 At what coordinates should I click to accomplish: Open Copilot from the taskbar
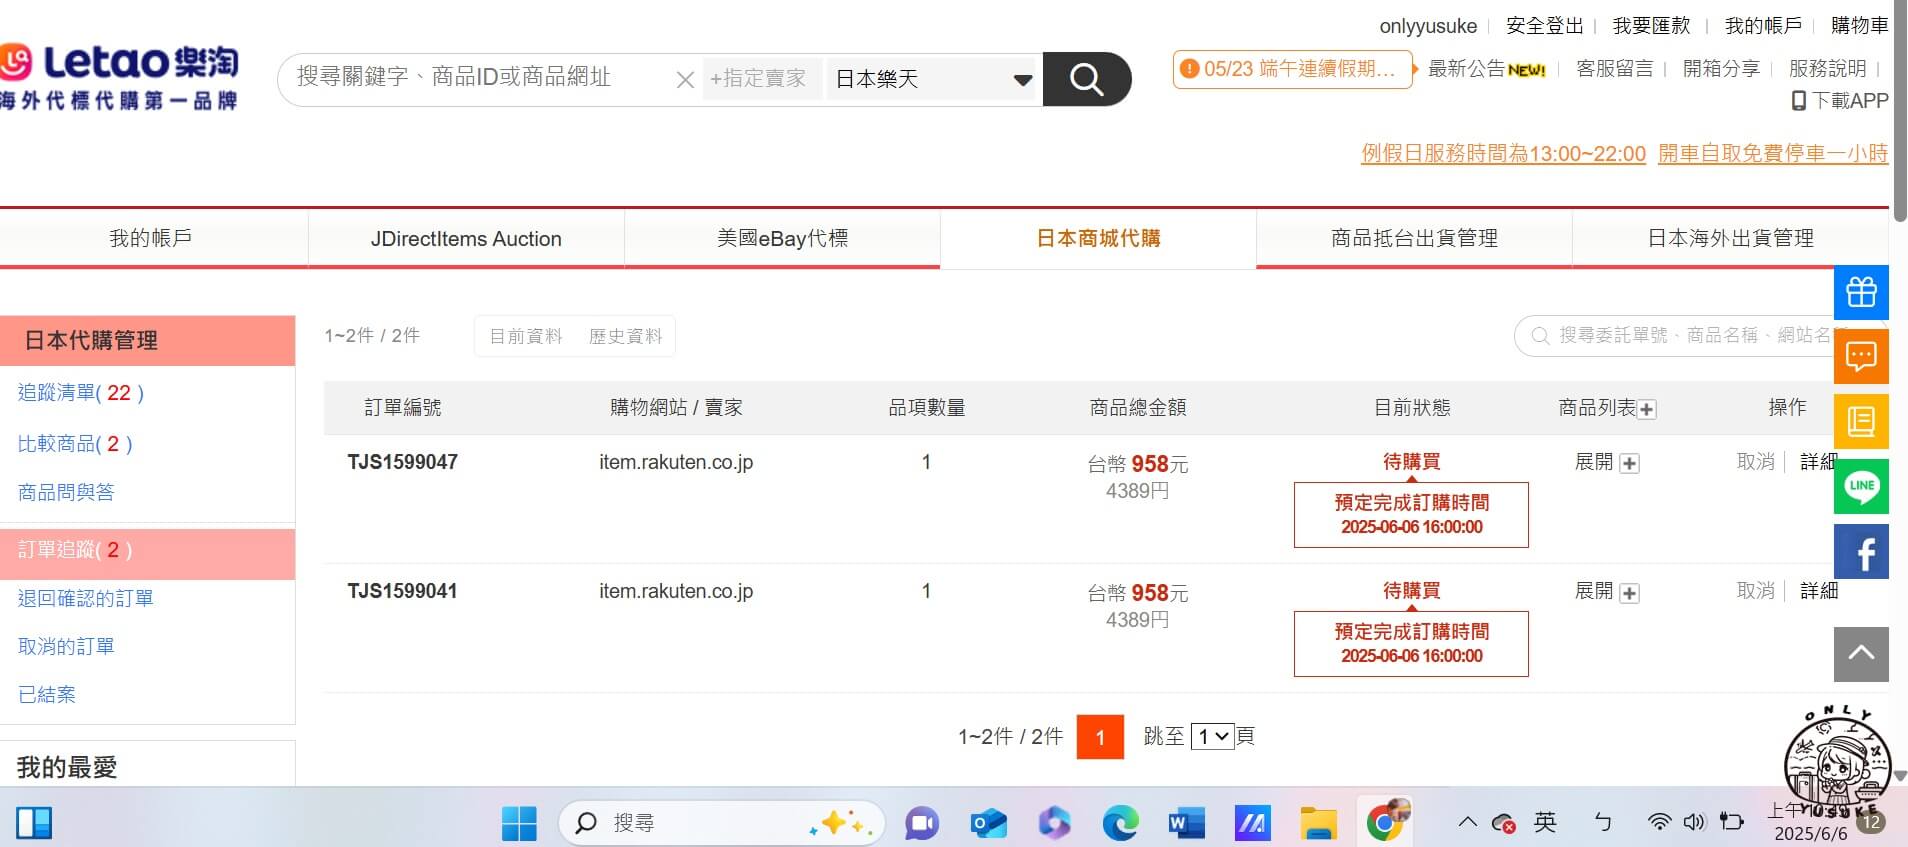click(x=1054, y=823)
